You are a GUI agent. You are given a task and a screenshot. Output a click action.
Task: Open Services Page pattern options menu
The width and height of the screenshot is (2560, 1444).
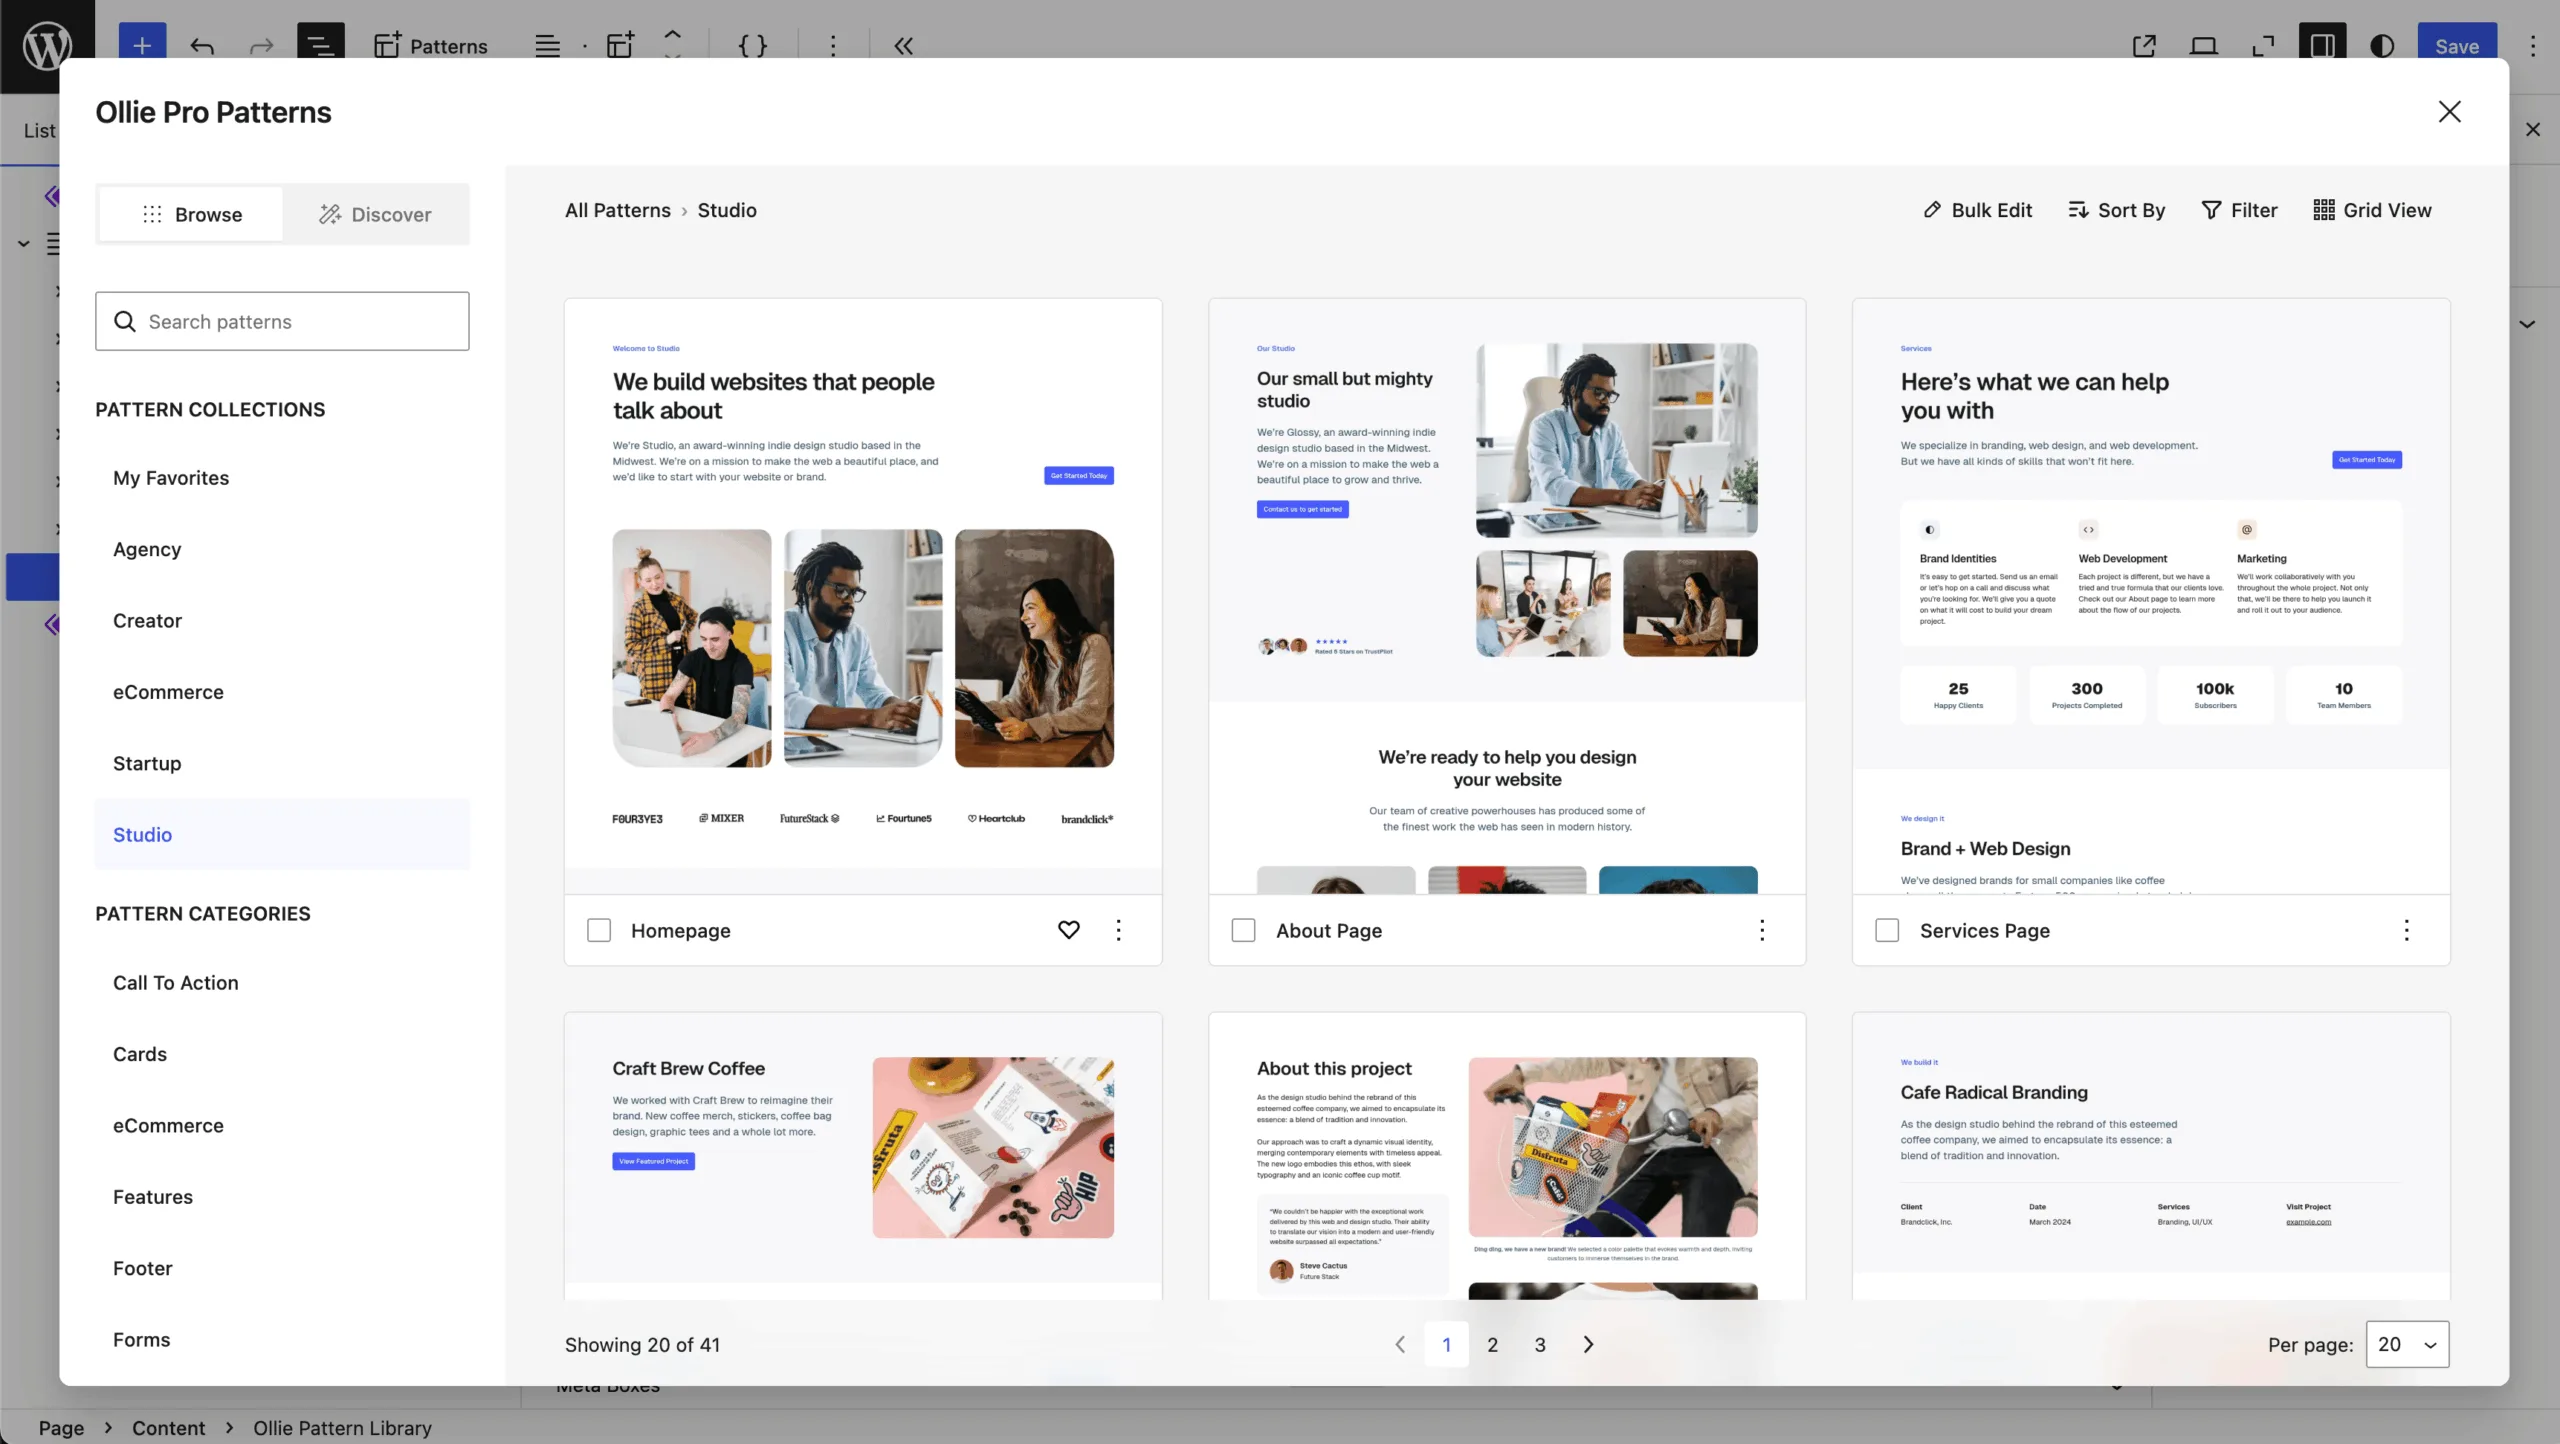2406,930
